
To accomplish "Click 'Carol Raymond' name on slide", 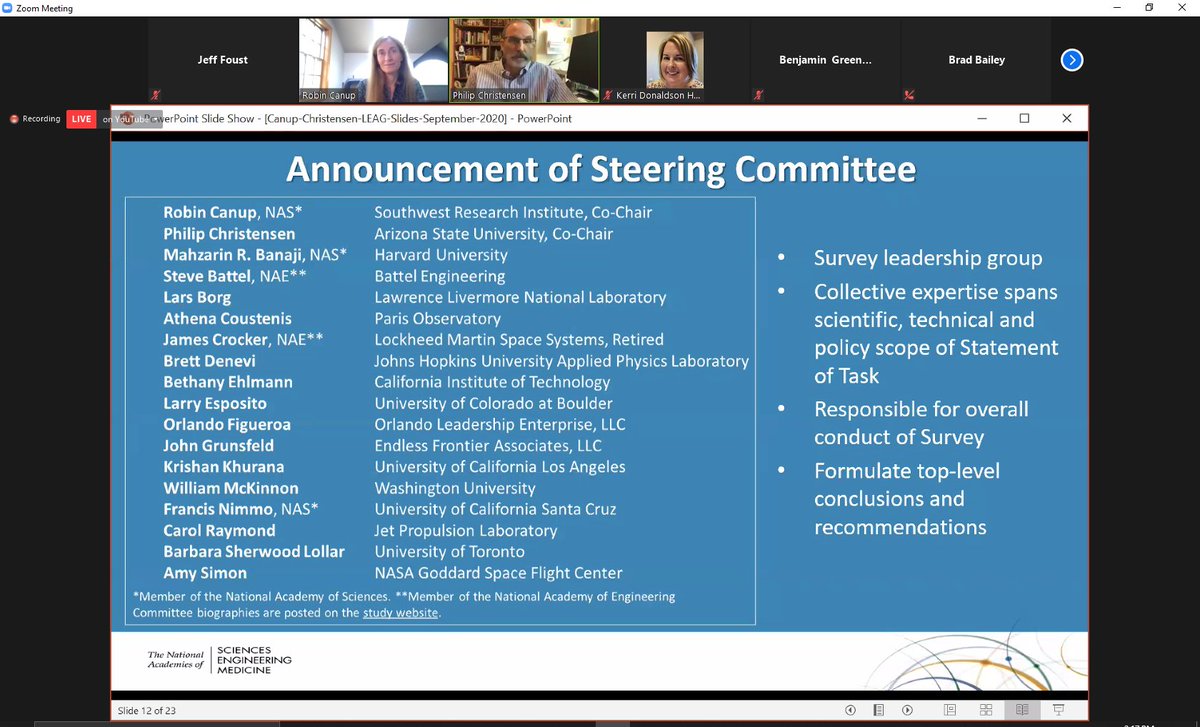I will 219,530.
